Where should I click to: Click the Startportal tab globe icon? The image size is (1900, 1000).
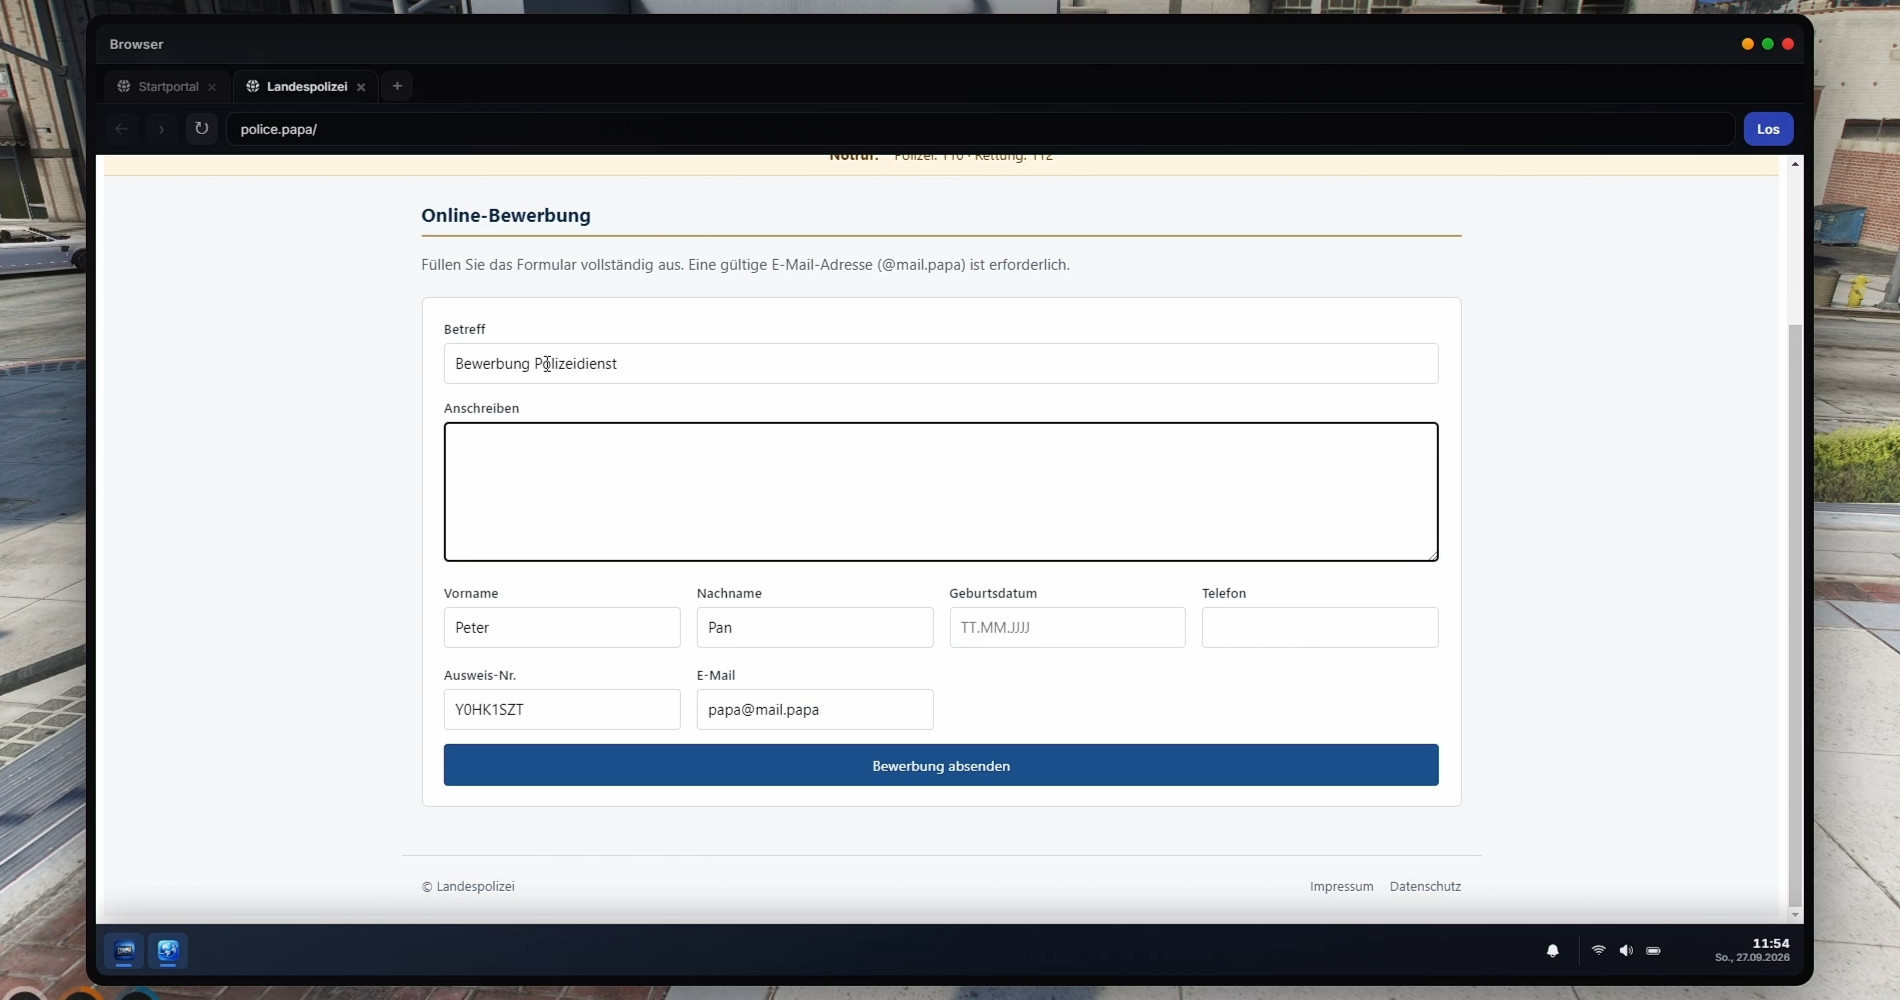coord(124,87)
